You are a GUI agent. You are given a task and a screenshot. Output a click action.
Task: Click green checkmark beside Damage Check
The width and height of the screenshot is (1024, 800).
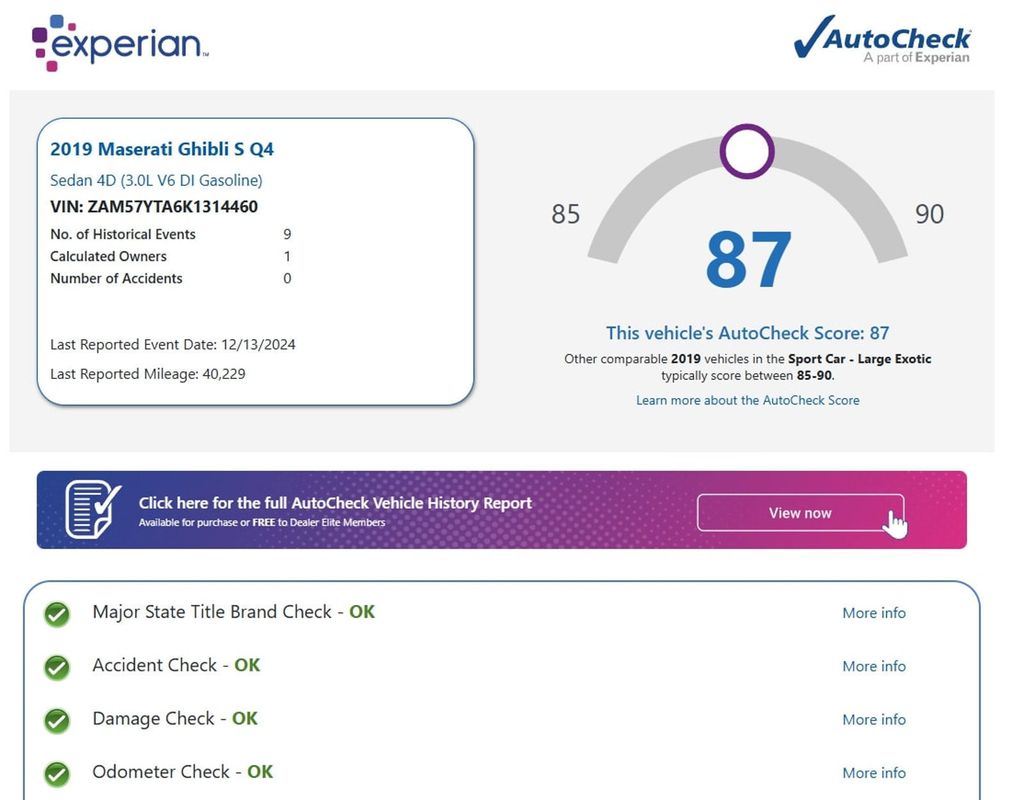pos(58,720)
